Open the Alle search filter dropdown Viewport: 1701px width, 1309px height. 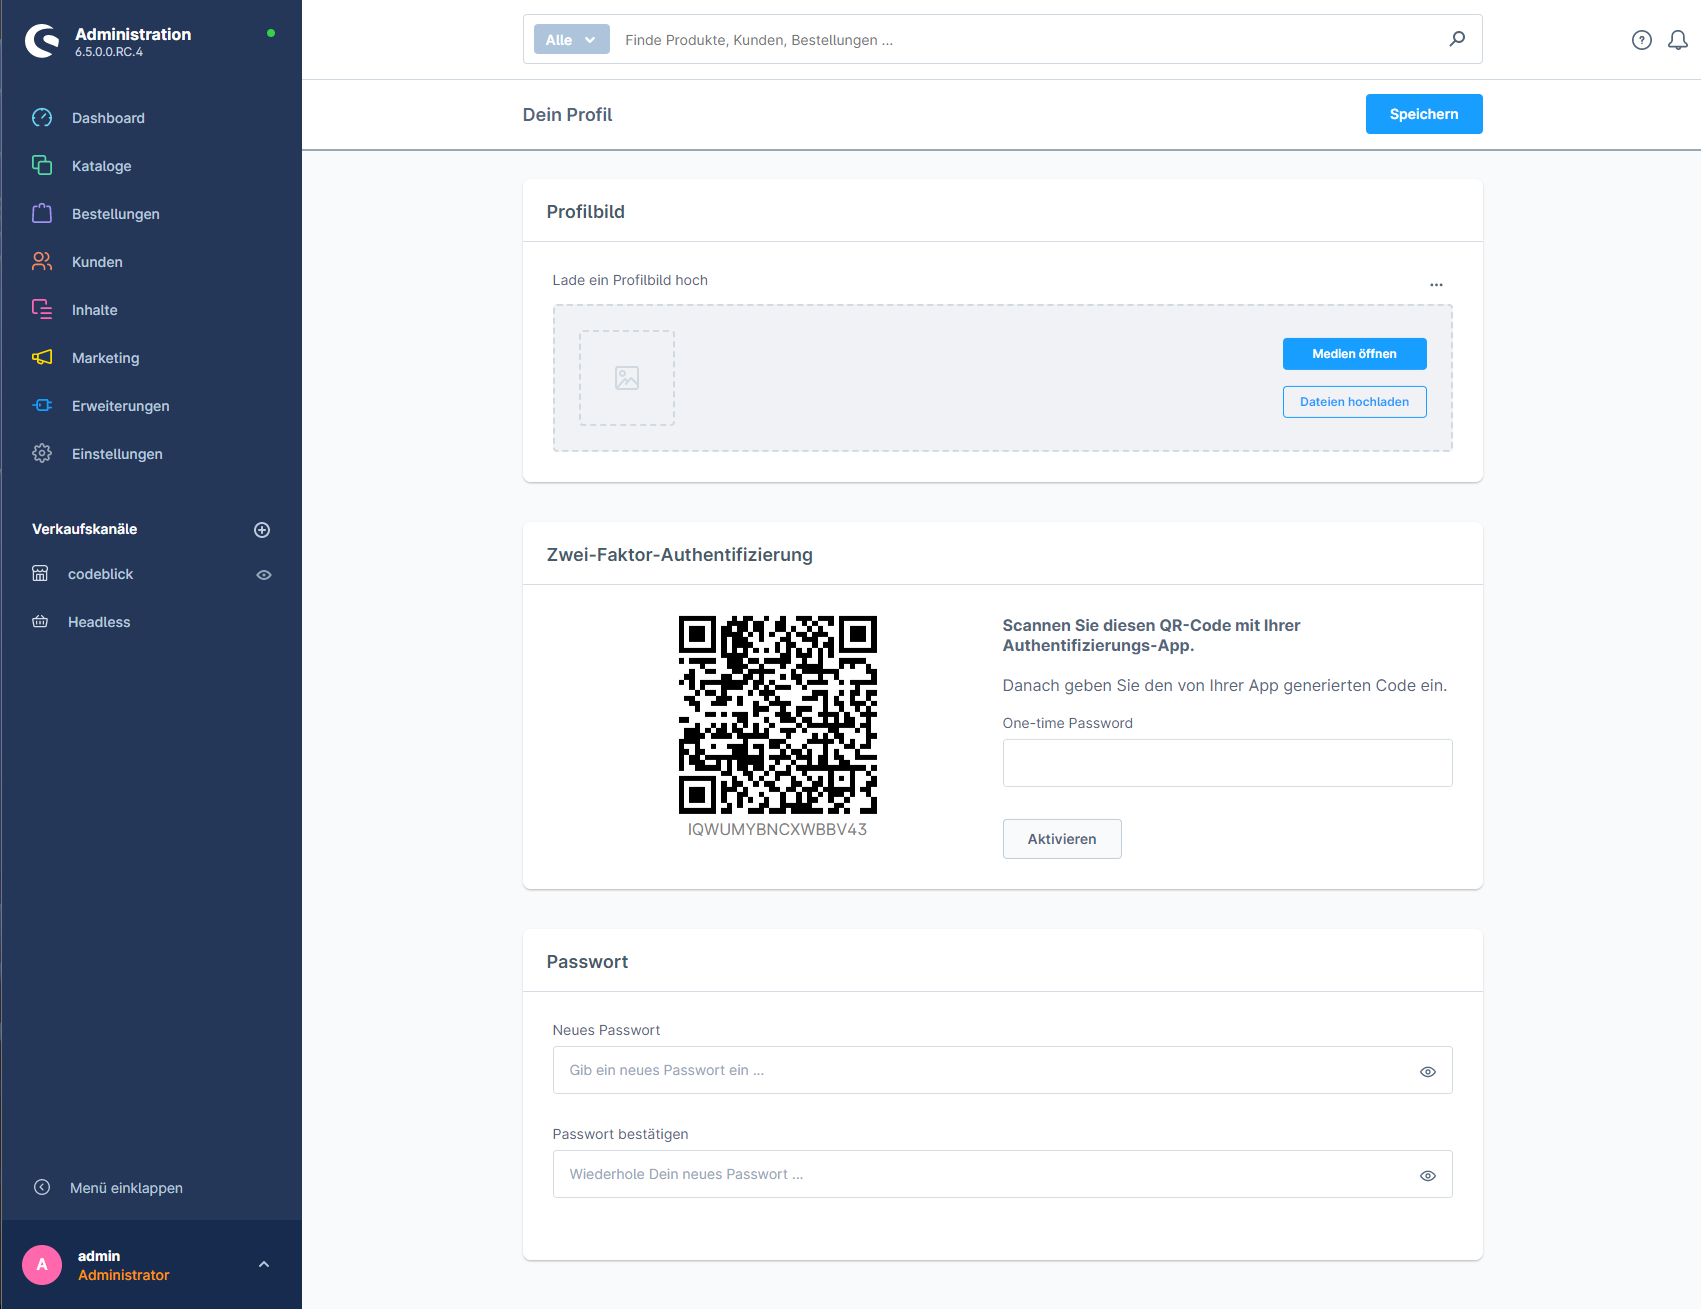571,40
